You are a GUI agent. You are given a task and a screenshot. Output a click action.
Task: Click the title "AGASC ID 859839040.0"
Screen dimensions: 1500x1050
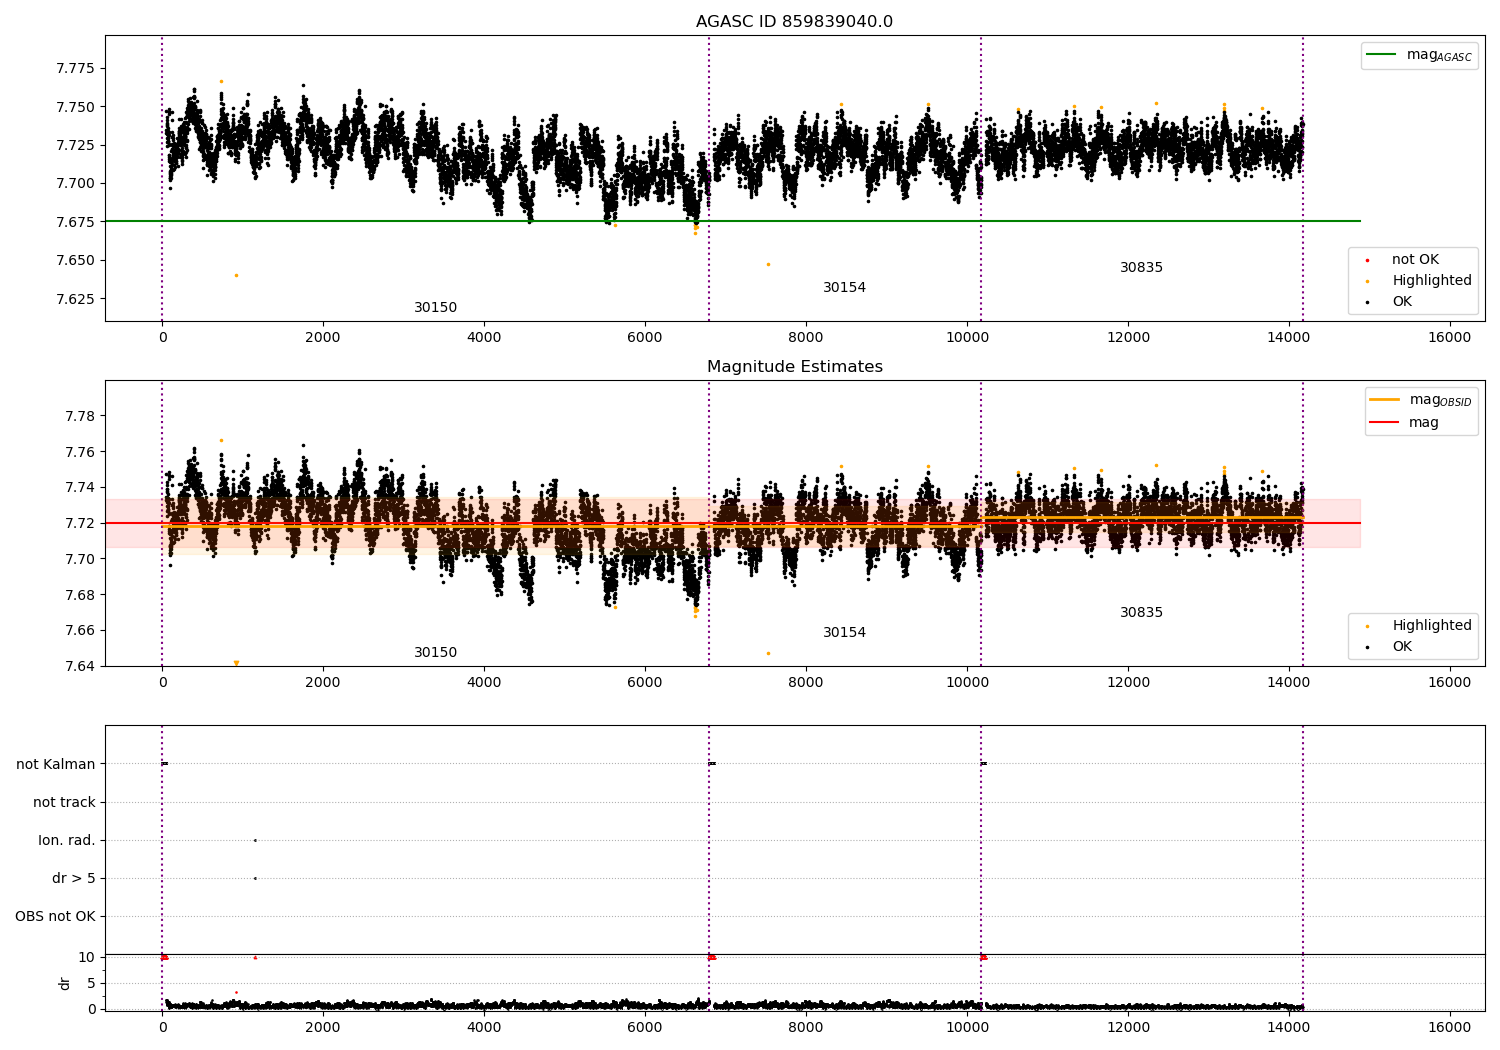click(x=794, y=22)
